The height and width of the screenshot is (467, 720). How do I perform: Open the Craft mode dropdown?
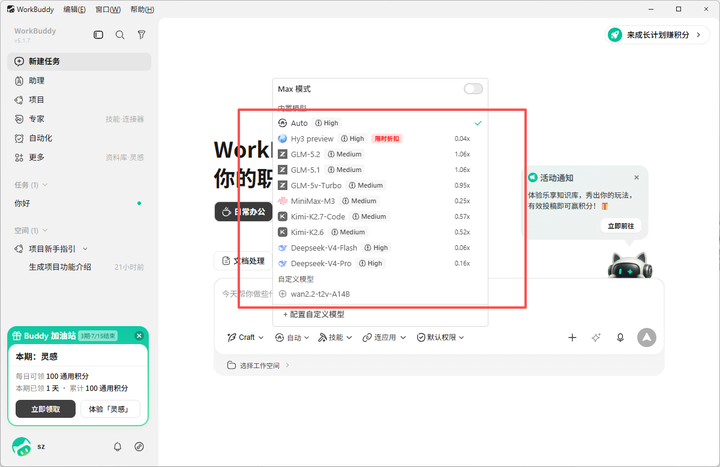click(246, 338)
